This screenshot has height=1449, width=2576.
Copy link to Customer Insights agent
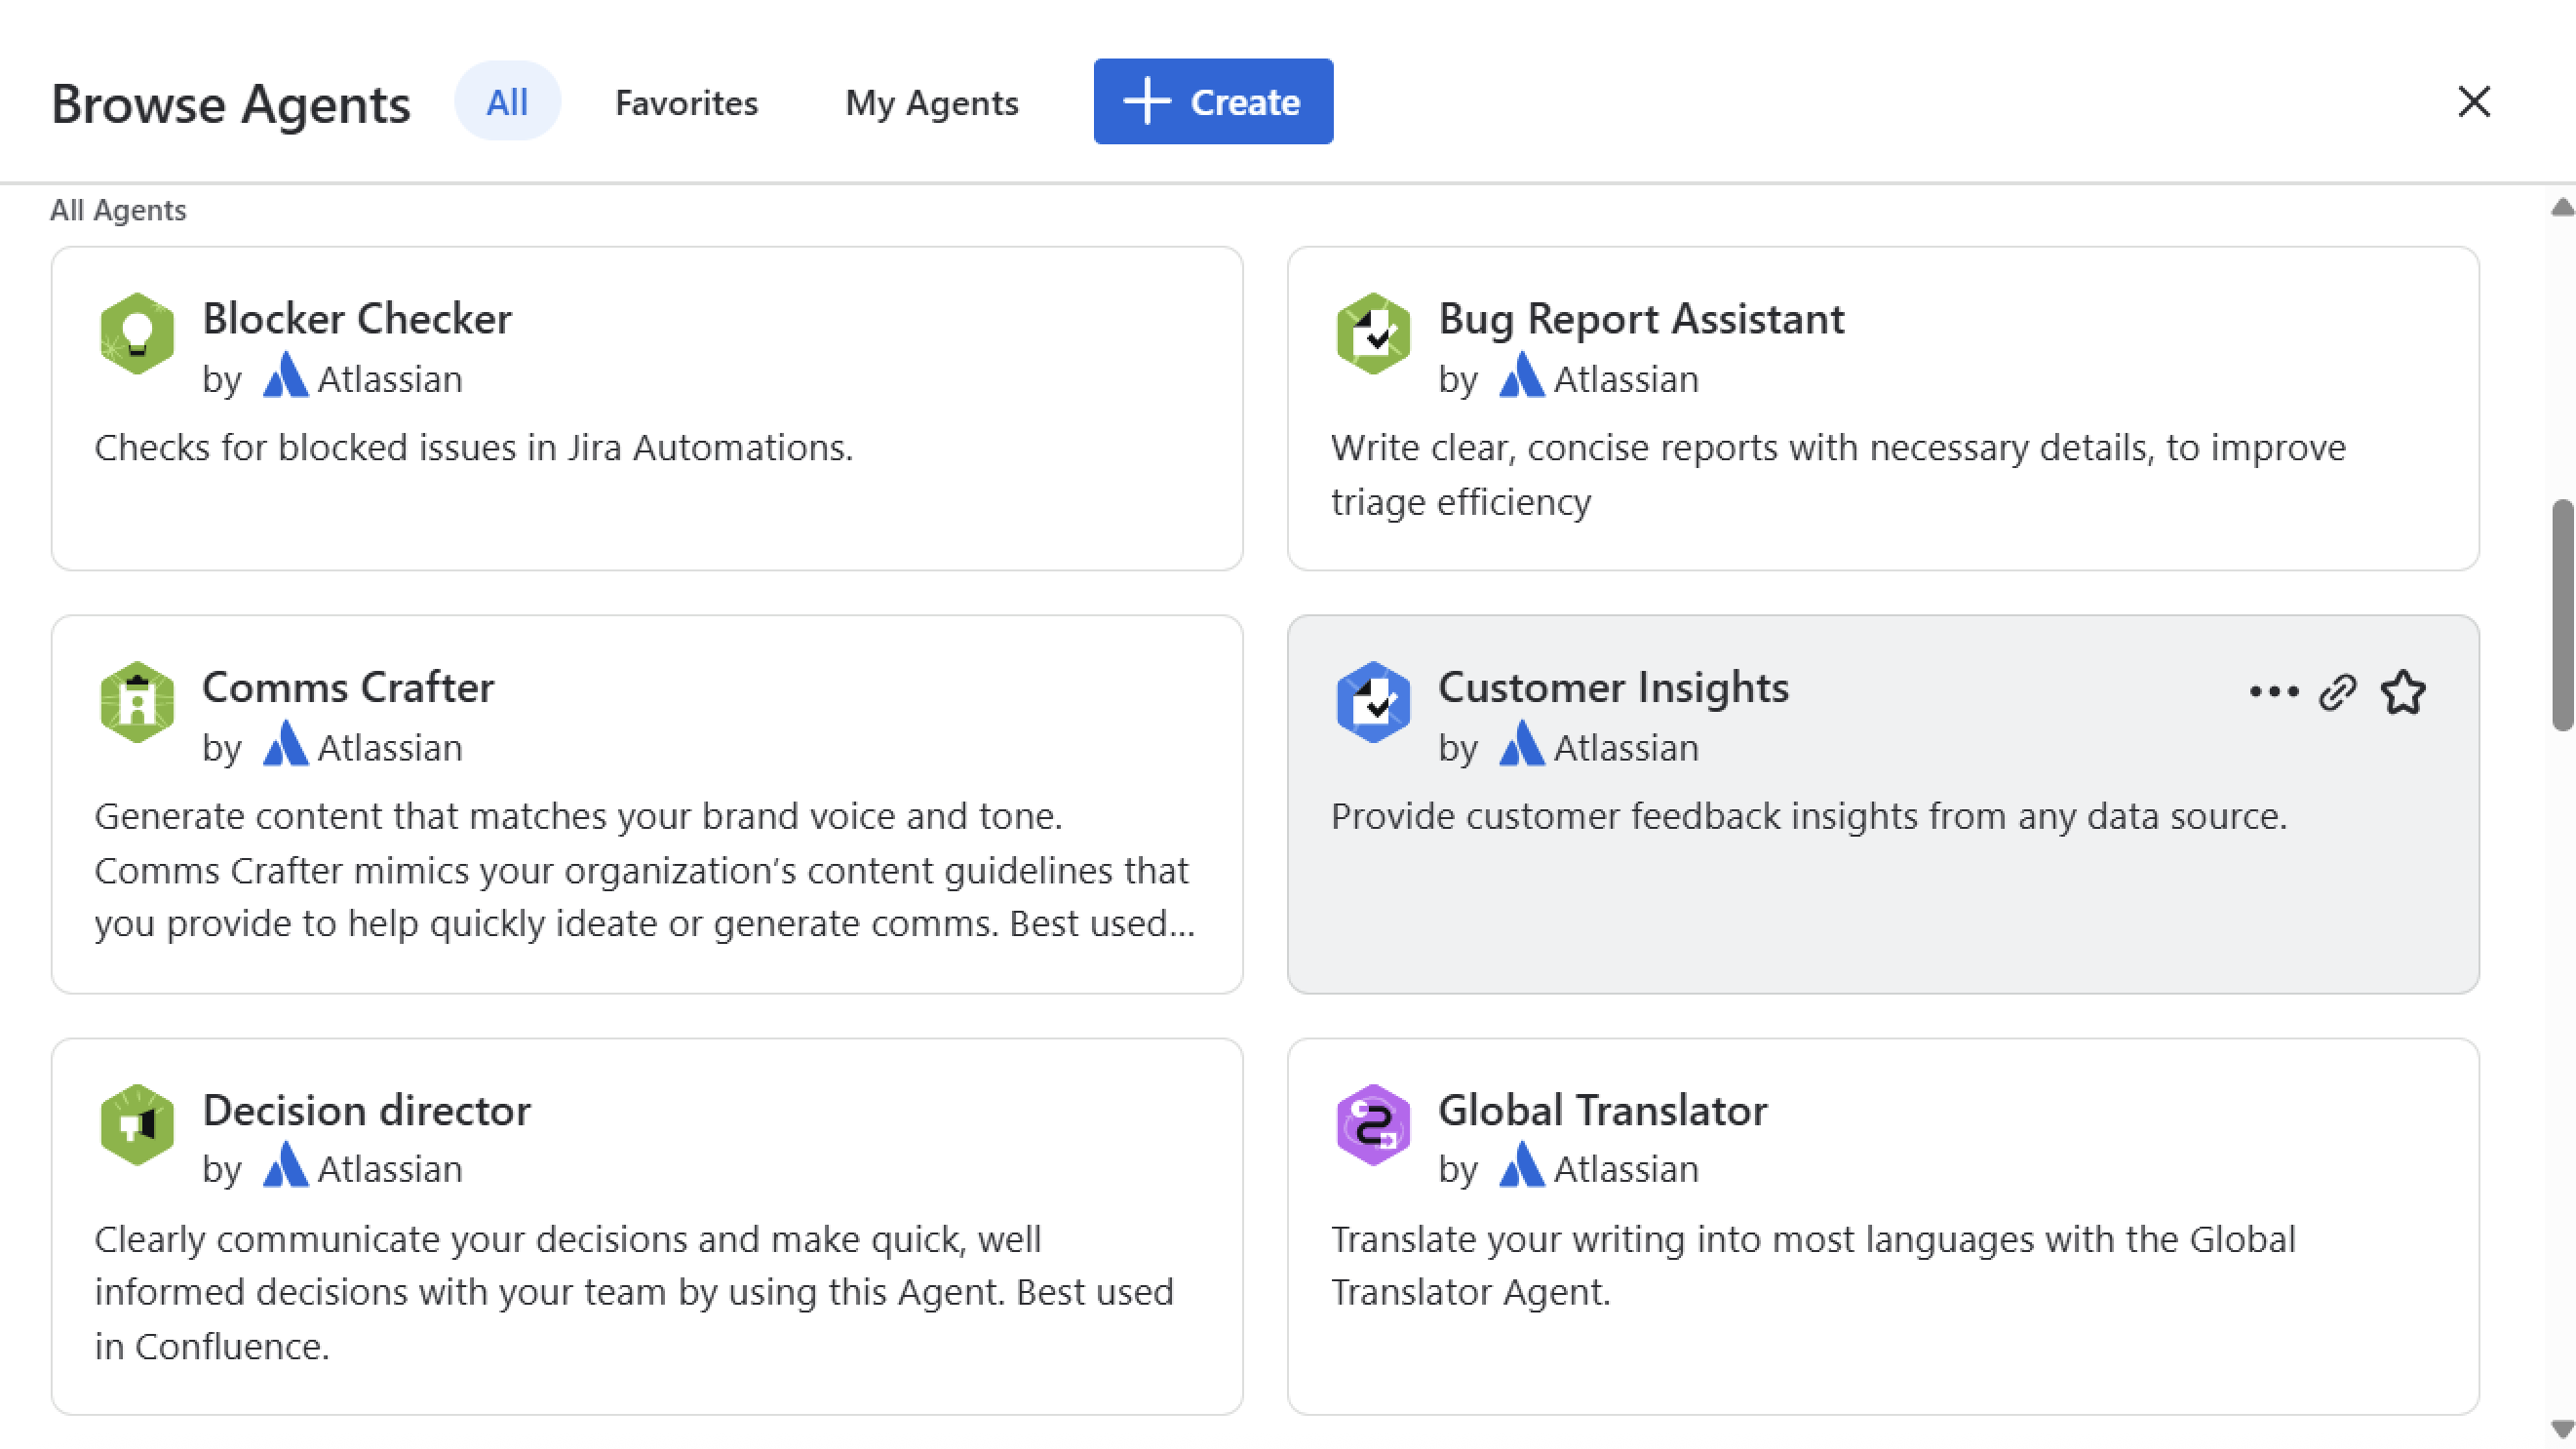(x=2337, y=692)
